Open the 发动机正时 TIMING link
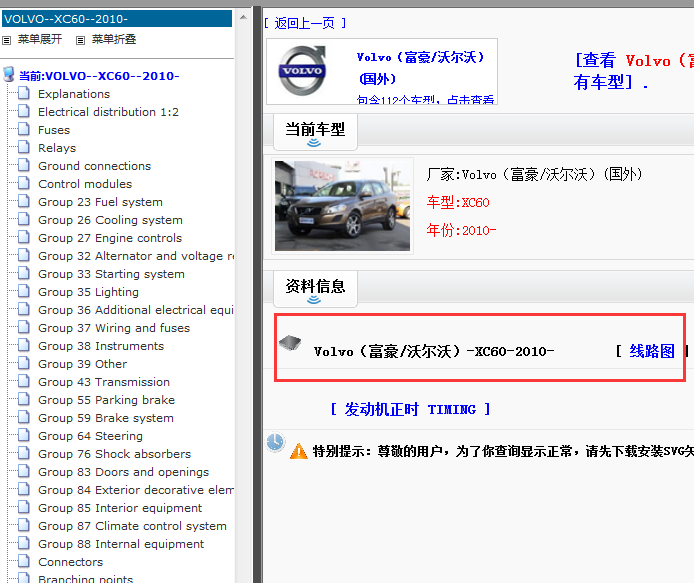 pyautogui.click(x=410, y=409)
